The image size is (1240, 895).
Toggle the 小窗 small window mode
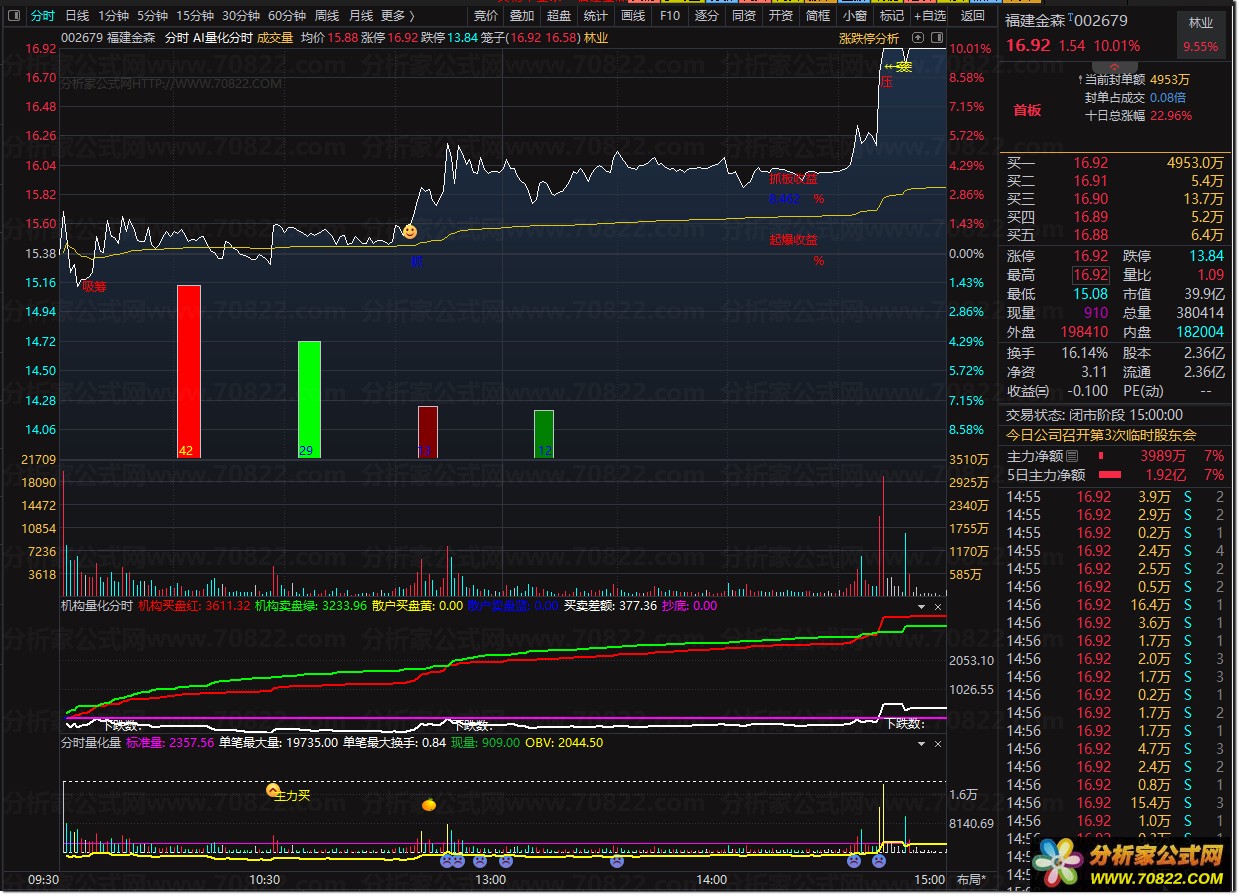pos(854,15)
